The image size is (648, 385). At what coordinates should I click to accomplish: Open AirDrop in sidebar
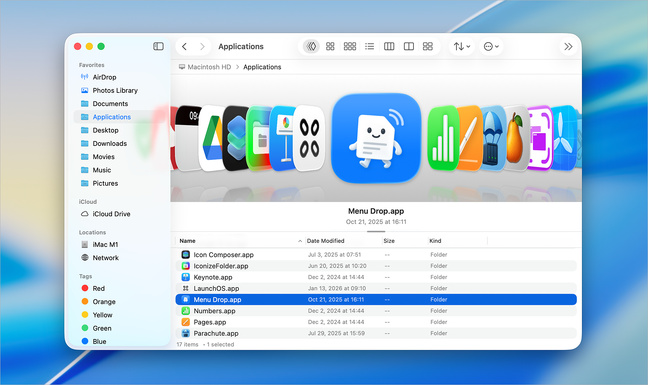pyautogui.click(x=104, y=77)
